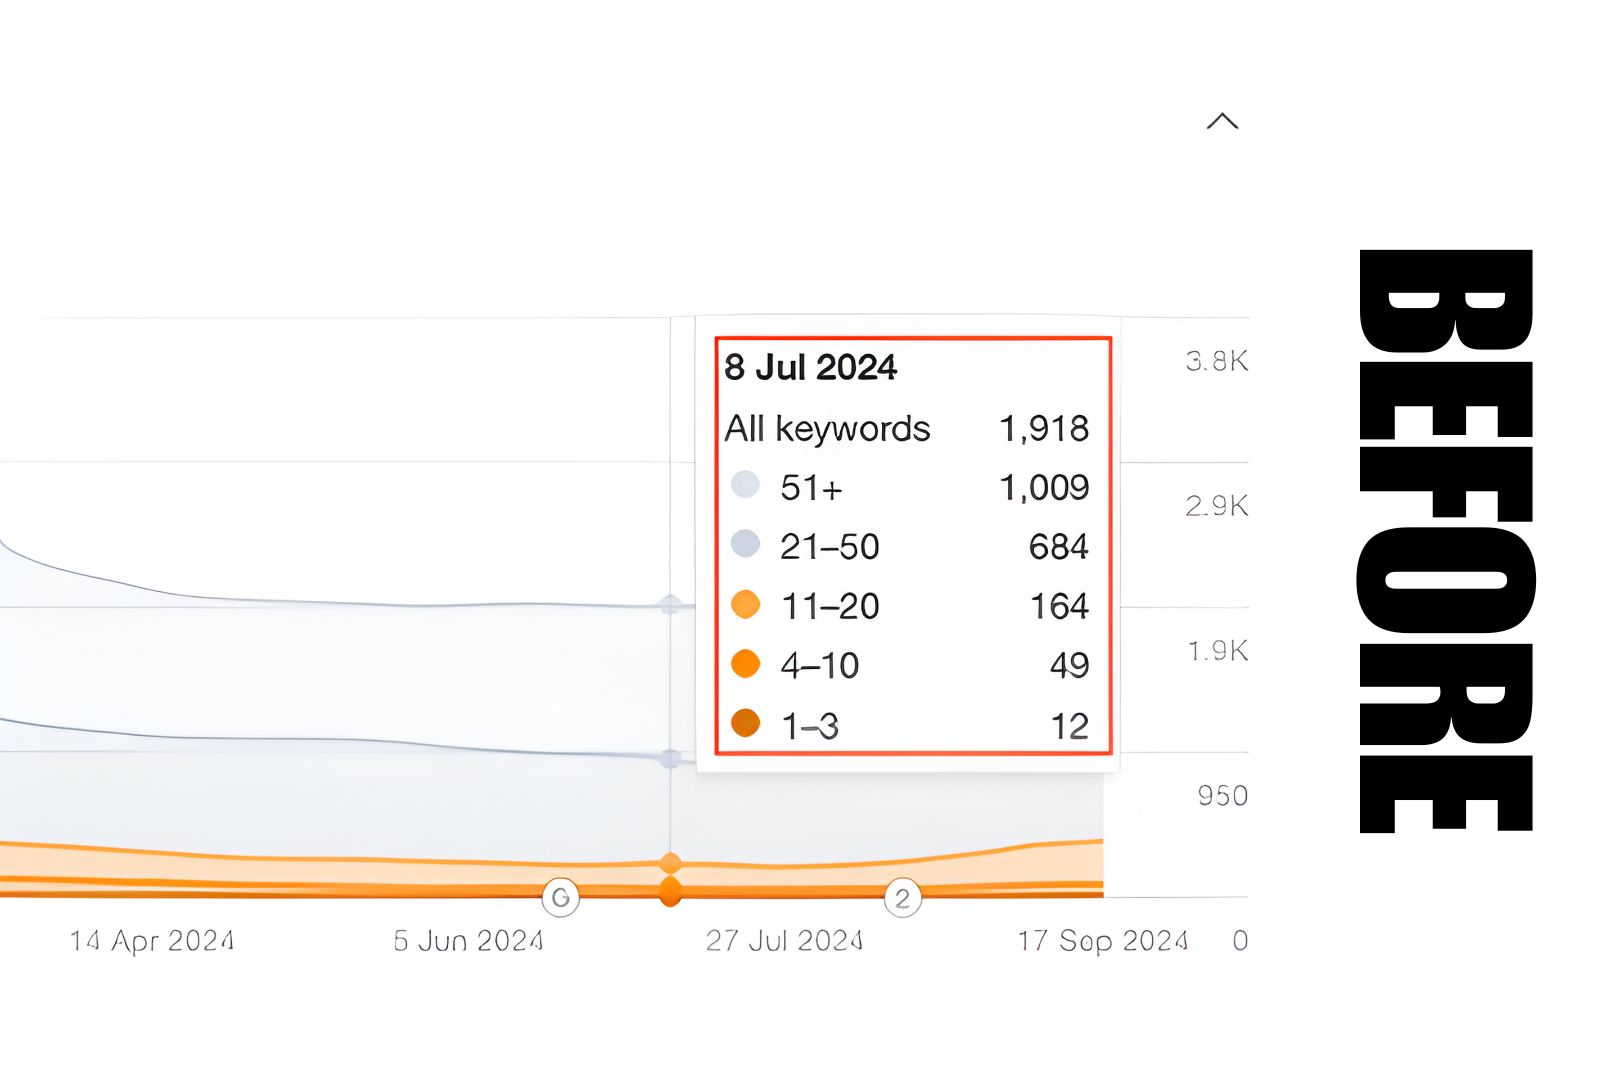The image size is (1620, 1080).
Task: Click the 5 Jun 2024 axis label
Action: pos(469,941)
